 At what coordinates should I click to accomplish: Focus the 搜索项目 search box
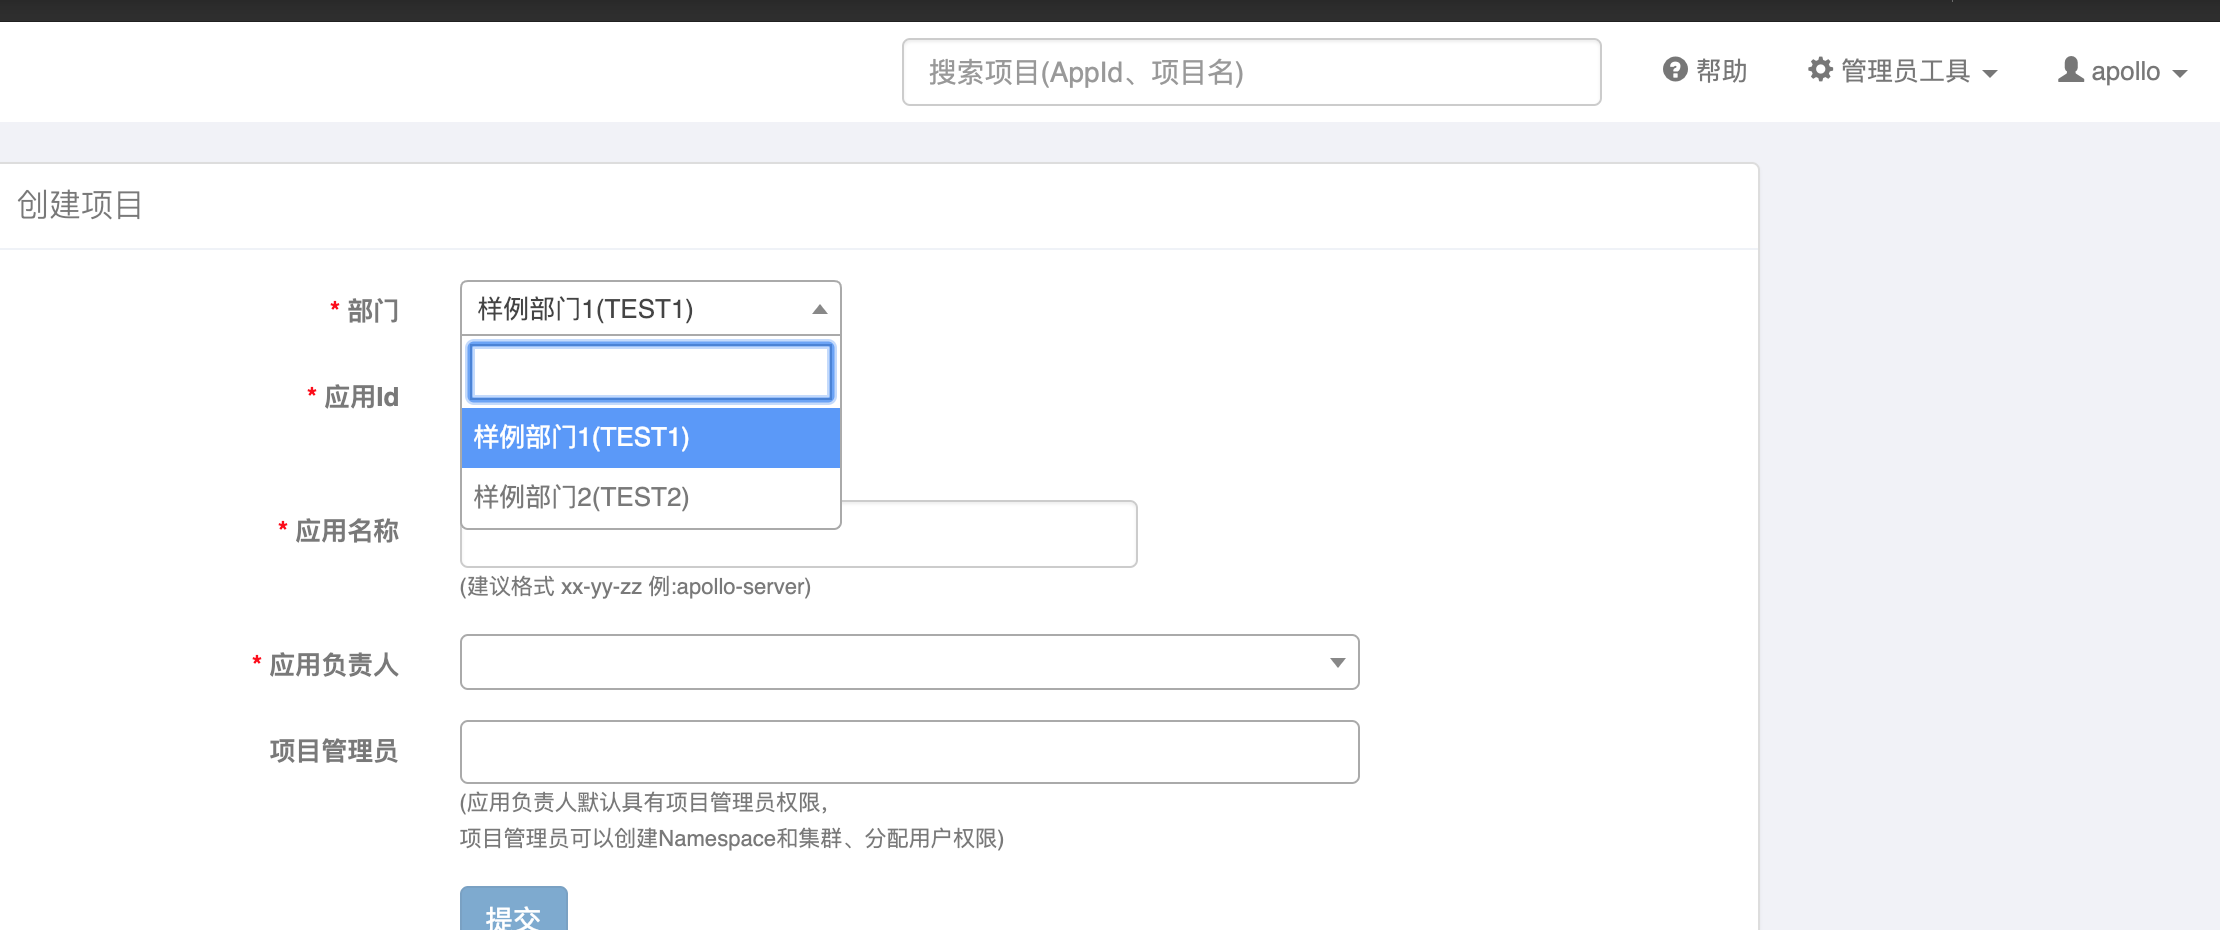pos(1251,72)
